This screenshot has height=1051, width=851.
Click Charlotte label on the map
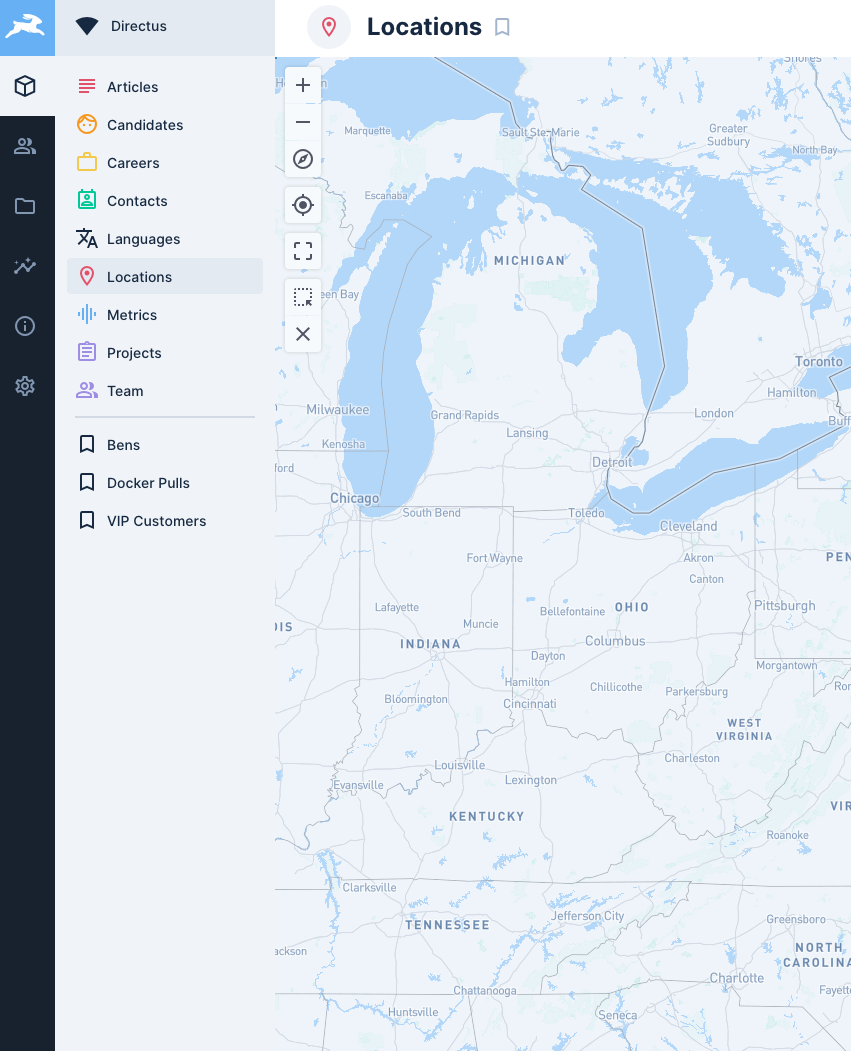[x=737, y=978]
